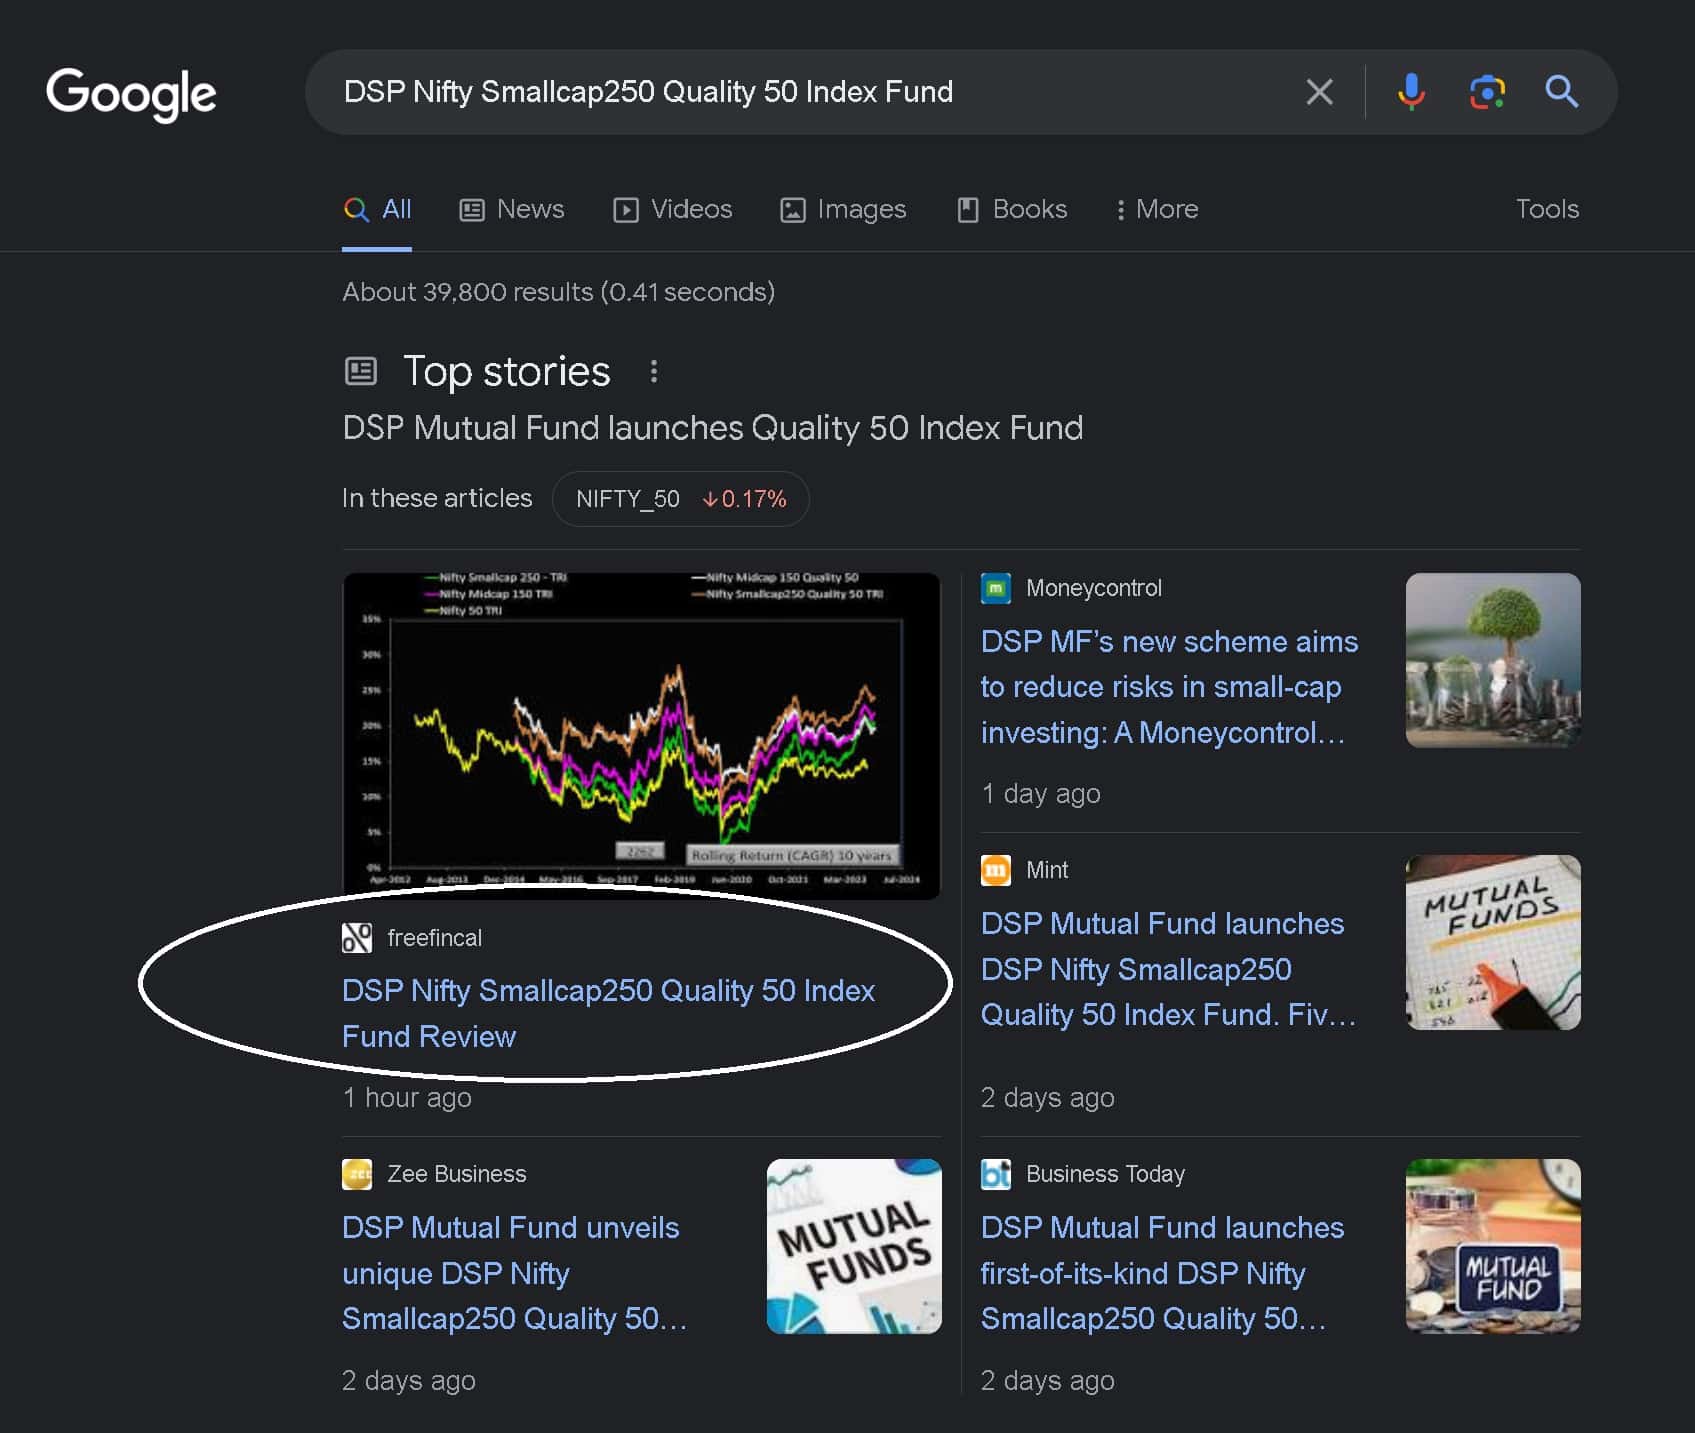This screenshot has height=1433, width=1695.
Task: Click the Moneycontrol source name
Action: coord(1094,588)
